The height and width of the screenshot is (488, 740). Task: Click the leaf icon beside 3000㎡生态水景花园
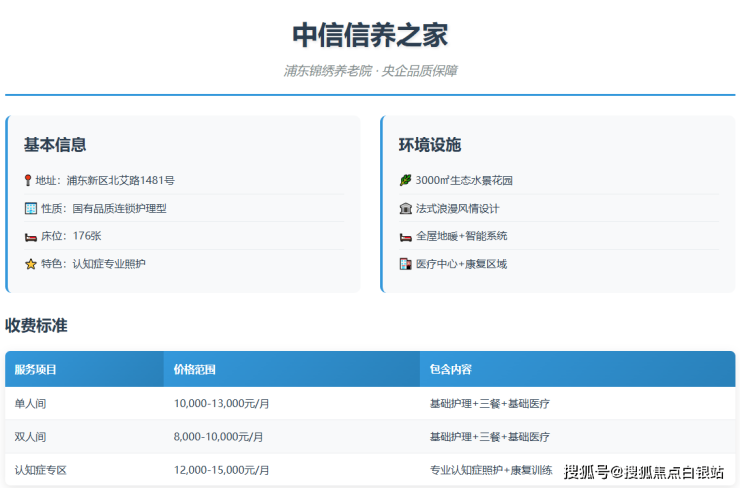tap(405, 181)
